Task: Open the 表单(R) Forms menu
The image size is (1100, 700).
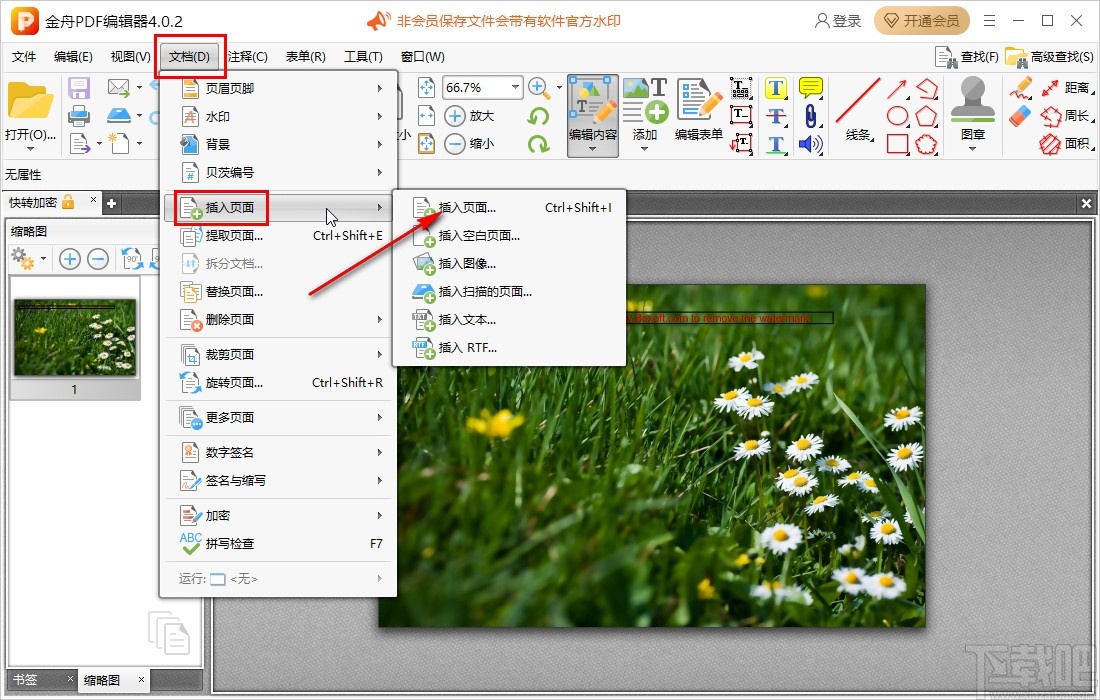Action: click(305, 57)
